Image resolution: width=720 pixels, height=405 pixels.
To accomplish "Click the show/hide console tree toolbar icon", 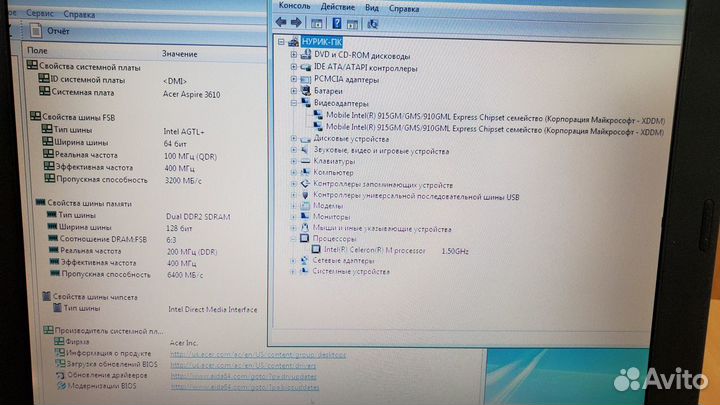I will coord(316,23).
